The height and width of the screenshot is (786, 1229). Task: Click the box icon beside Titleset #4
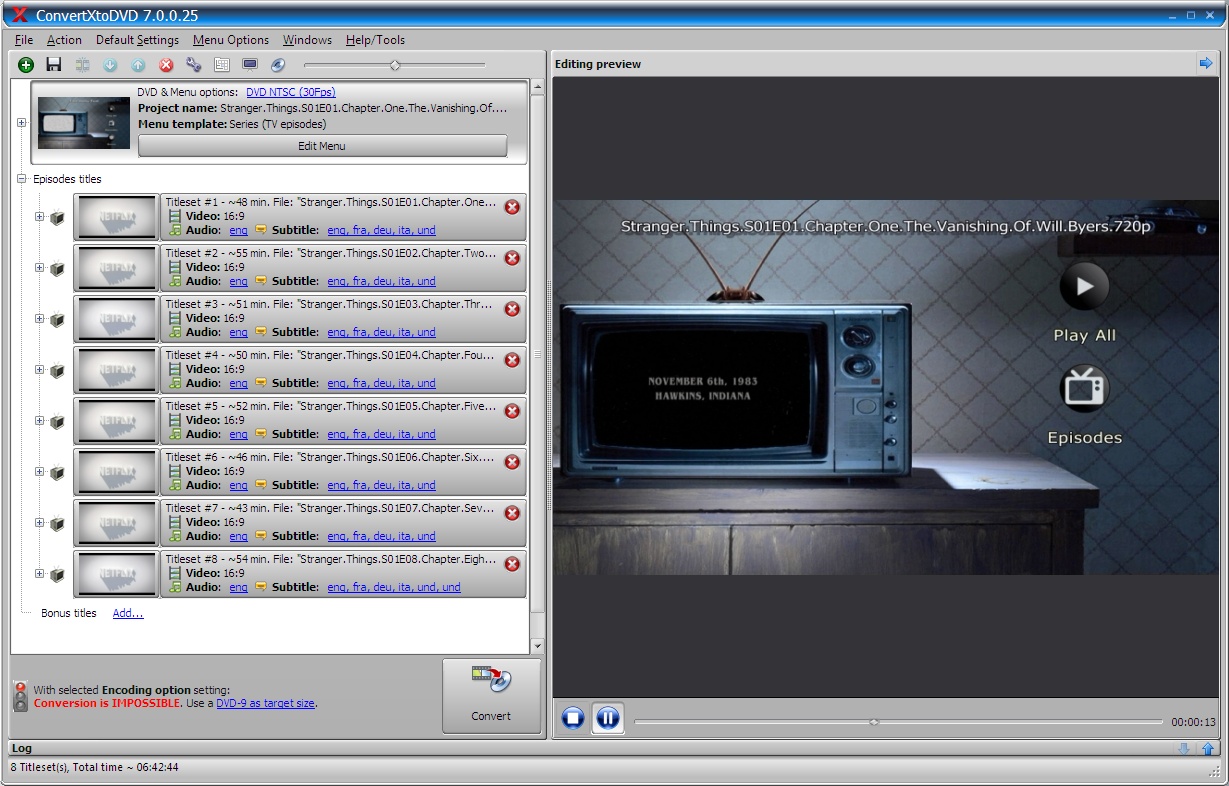[x=57, y=370]
